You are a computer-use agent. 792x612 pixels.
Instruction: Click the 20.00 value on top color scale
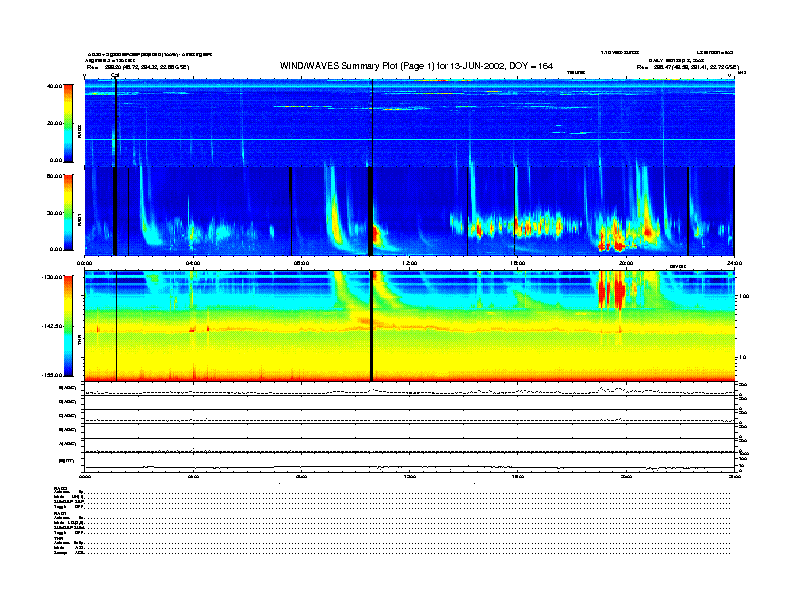pyautogui.click(x=56, y=123)
